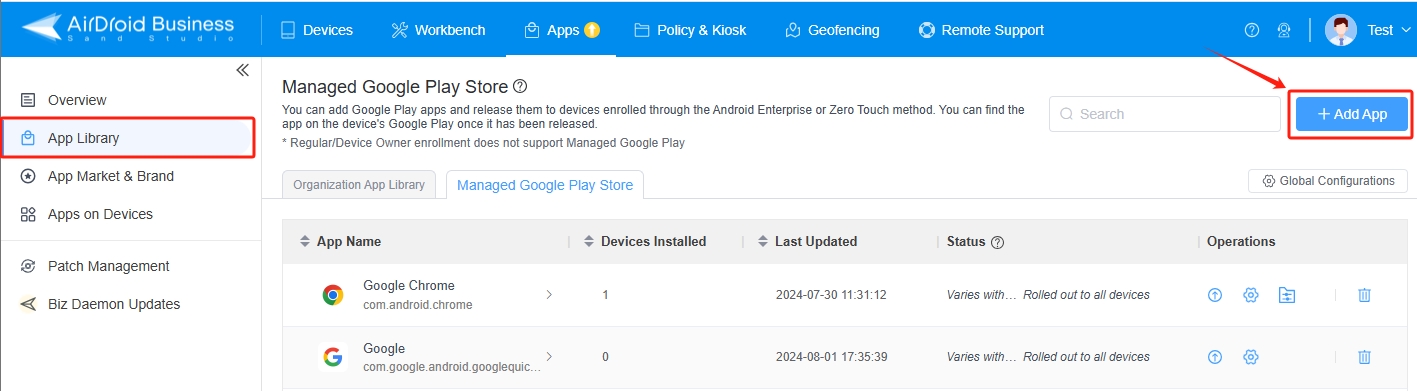Click the date 2024-07-30 11:31:12
The image size is (1417, 391).
831,295
